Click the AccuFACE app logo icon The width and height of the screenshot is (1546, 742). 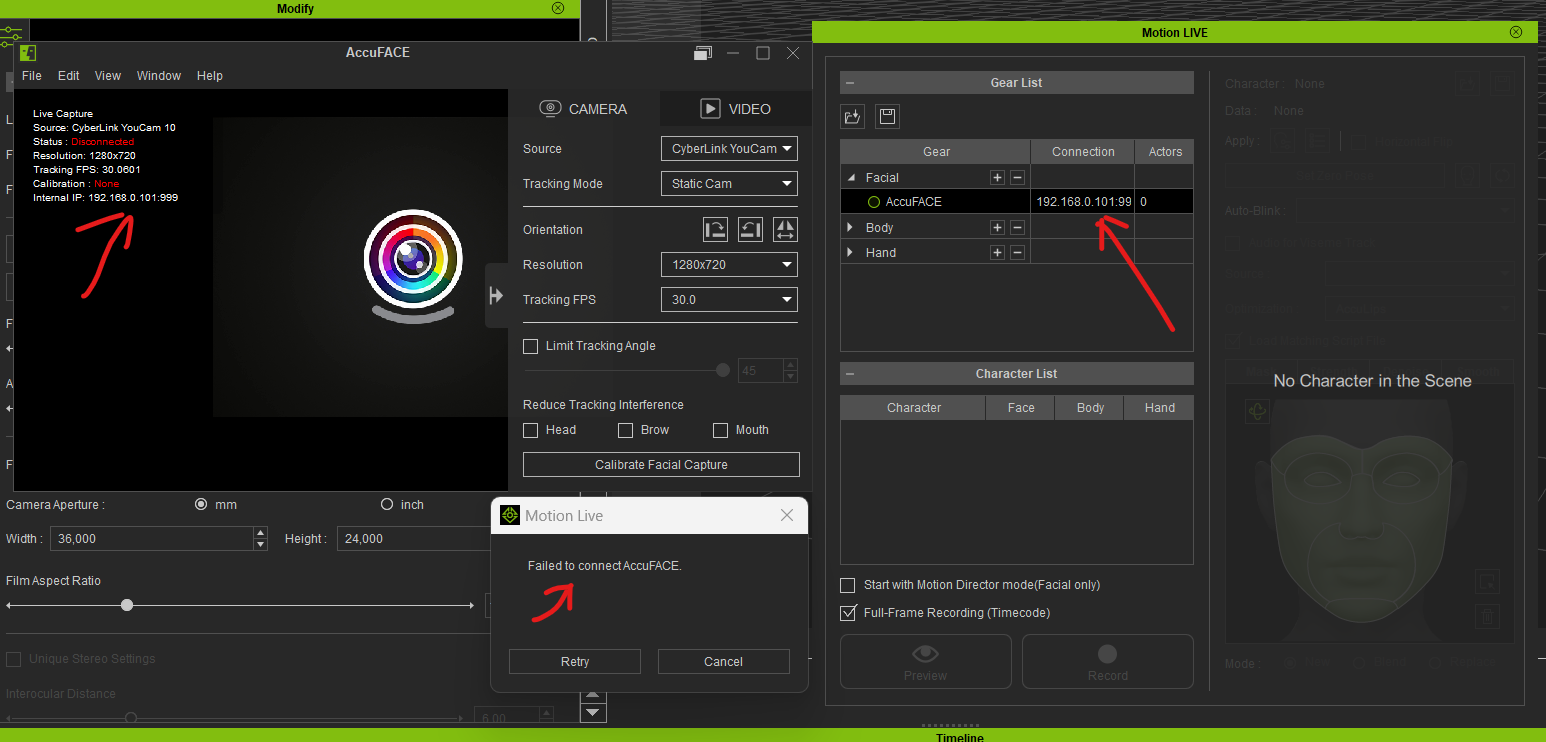coord(28,53)
